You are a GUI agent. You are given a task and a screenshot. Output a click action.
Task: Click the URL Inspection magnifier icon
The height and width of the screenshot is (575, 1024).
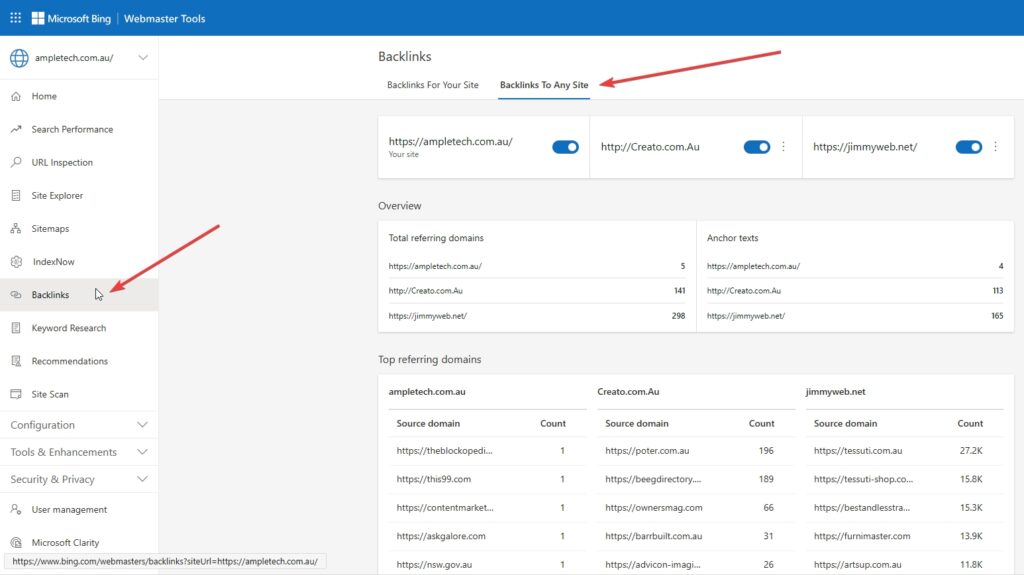(16, 163)
